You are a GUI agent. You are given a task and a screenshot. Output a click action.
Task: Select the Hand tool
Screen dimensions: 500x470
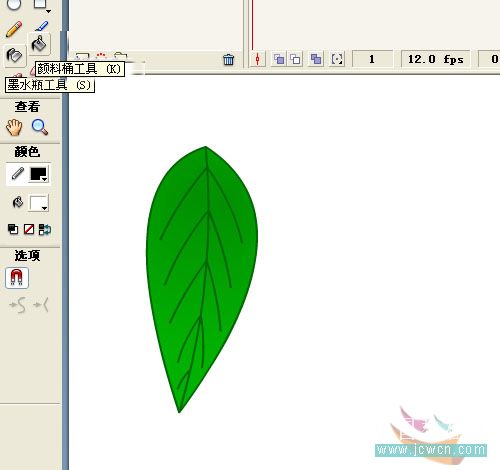pyautogui.click(x=14, y=127)
